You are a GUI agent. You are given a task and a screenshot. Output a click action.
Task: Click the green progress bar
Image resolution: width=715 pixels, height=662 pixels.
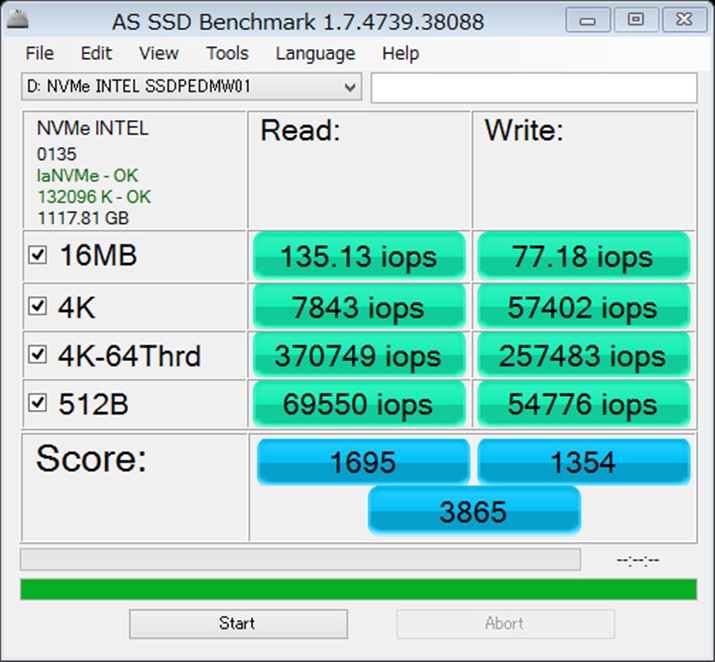[358, 589]
